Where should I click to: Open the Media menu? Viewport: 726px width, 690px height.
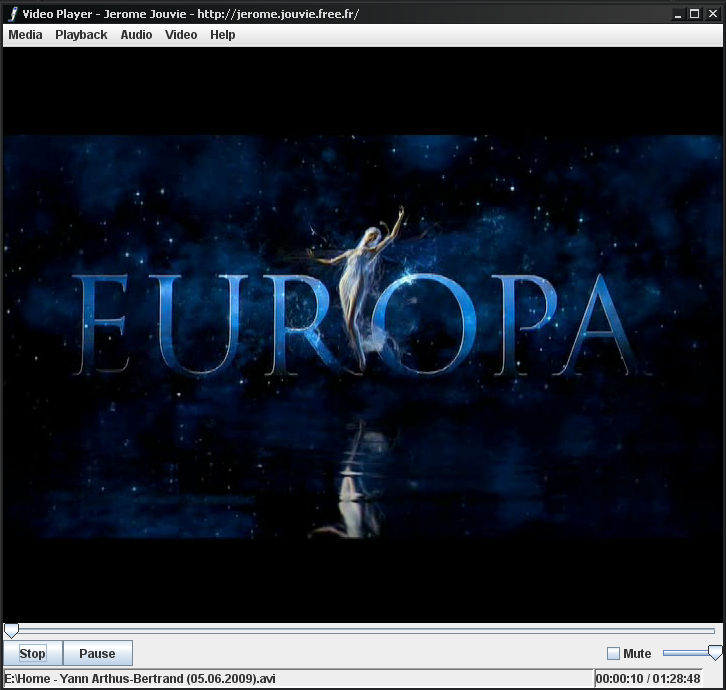click(25, 35)
